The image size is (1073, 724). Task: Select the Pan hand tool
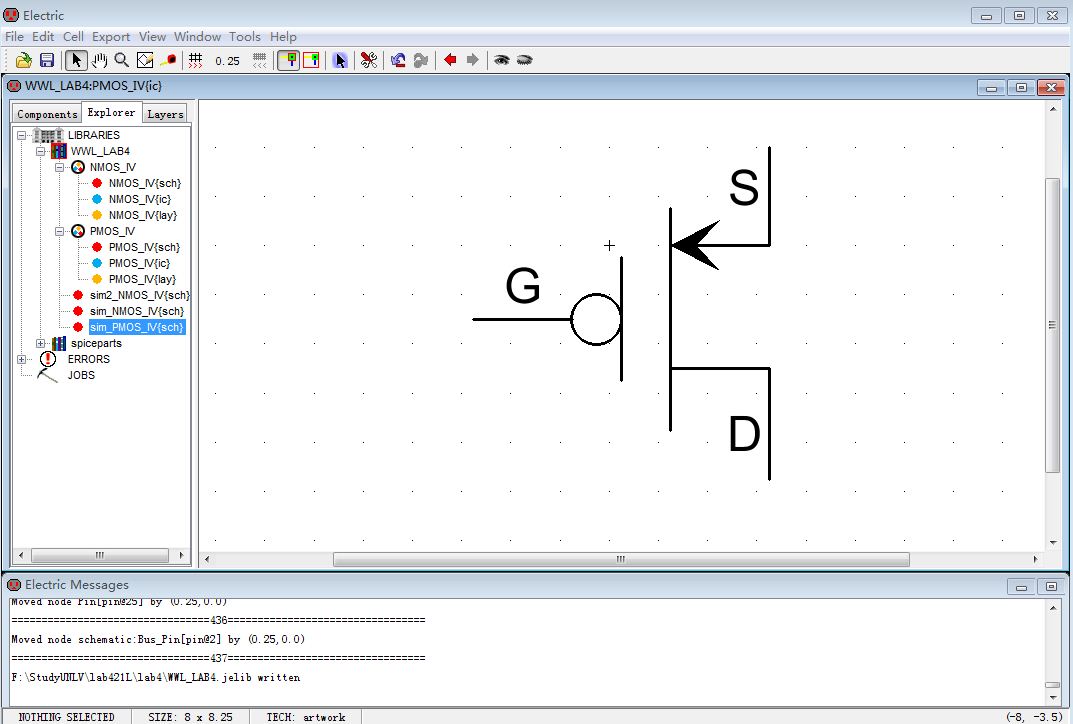tap(100, 60)
